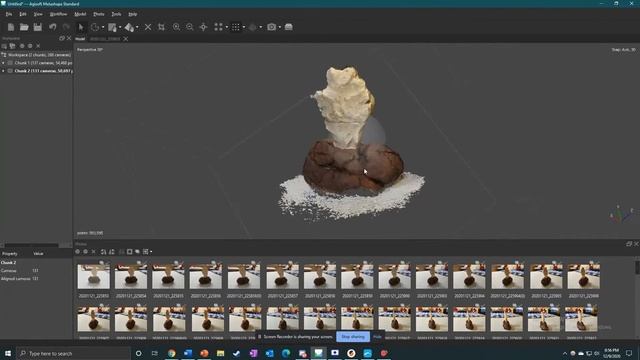Reset the view with the crosshair icon
Viewport: 640px width, 360px height.
(203, 27)
